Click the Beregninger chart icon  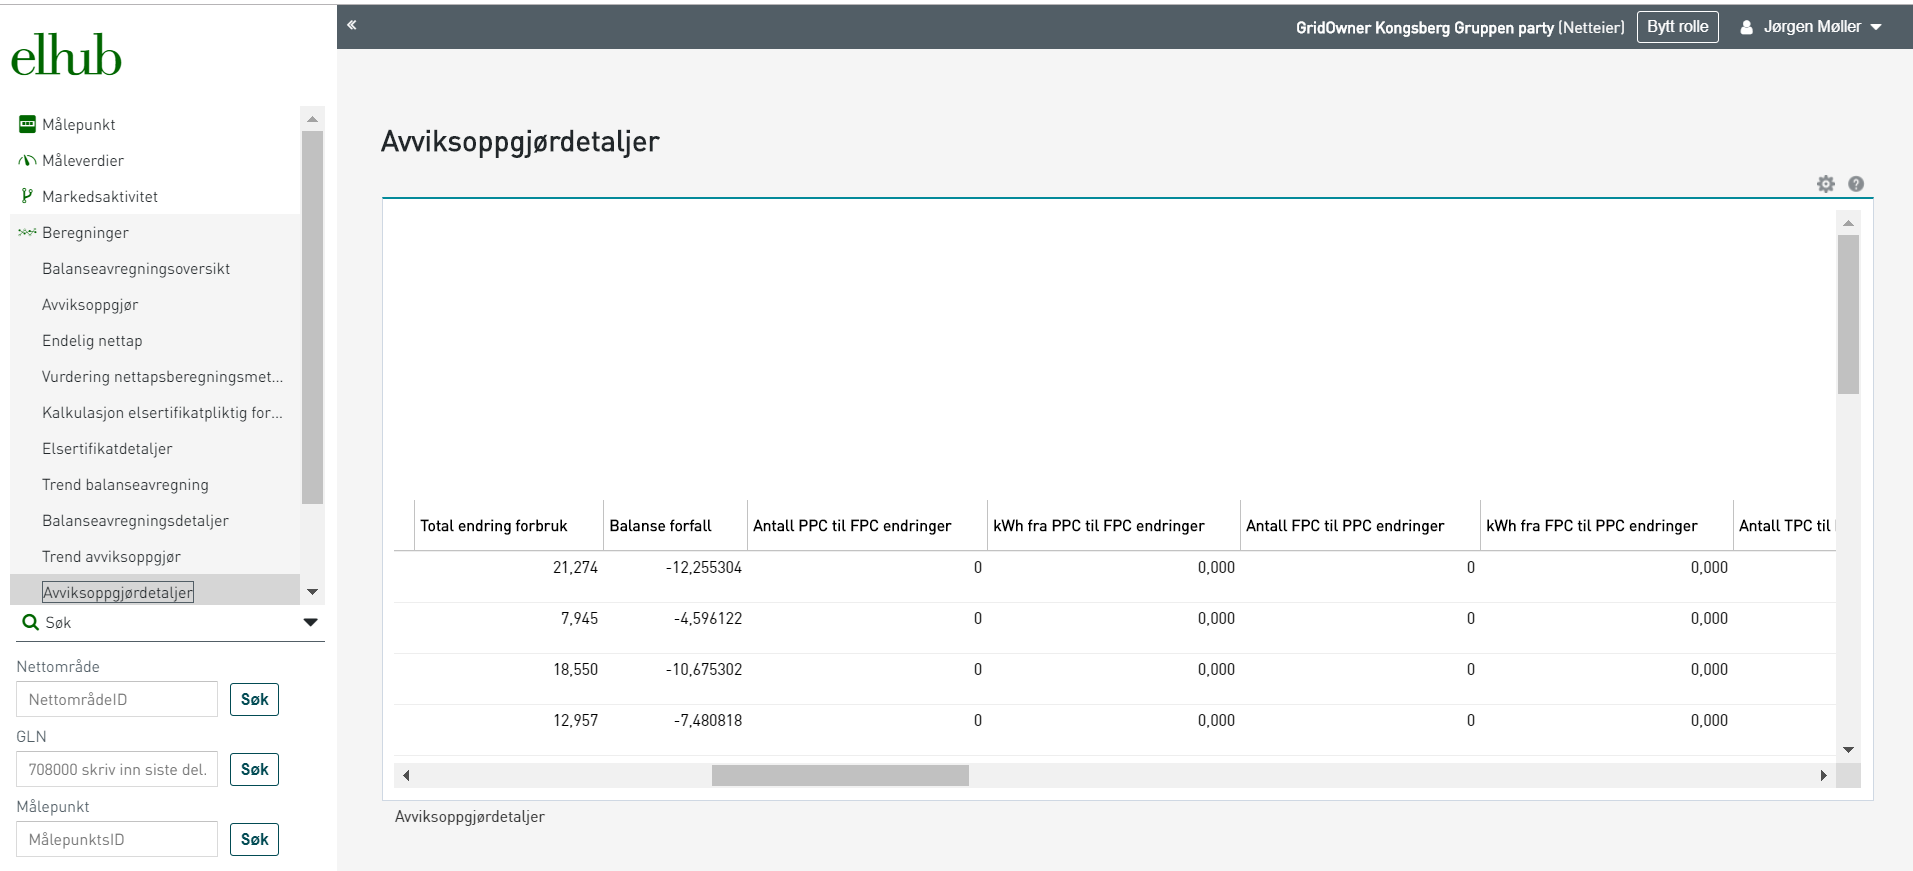click(x=28, y=232)
